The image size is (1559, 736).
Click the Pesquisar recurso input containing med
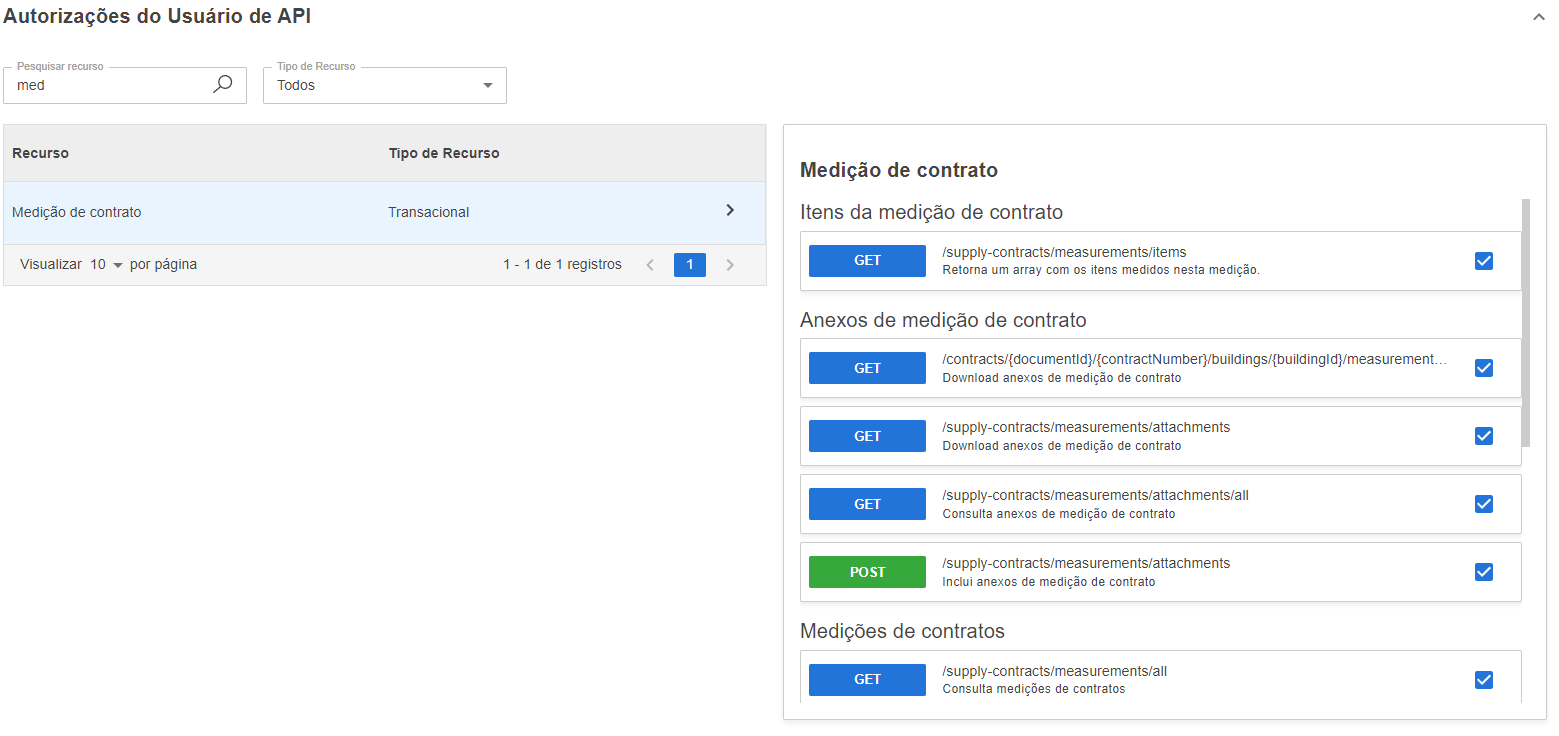click(x=110, y=85)
